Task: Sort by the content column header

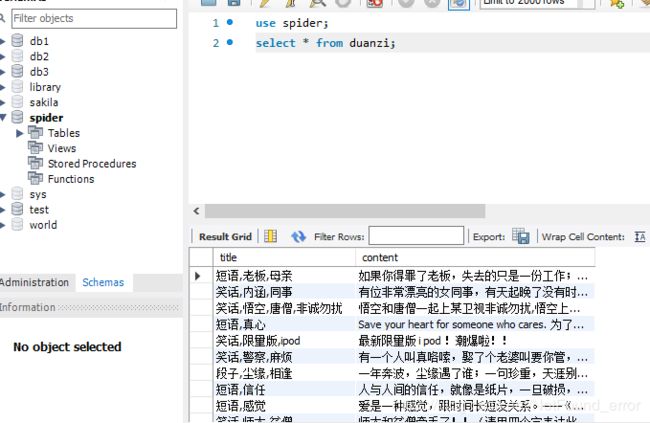Action: click(475, 258)
